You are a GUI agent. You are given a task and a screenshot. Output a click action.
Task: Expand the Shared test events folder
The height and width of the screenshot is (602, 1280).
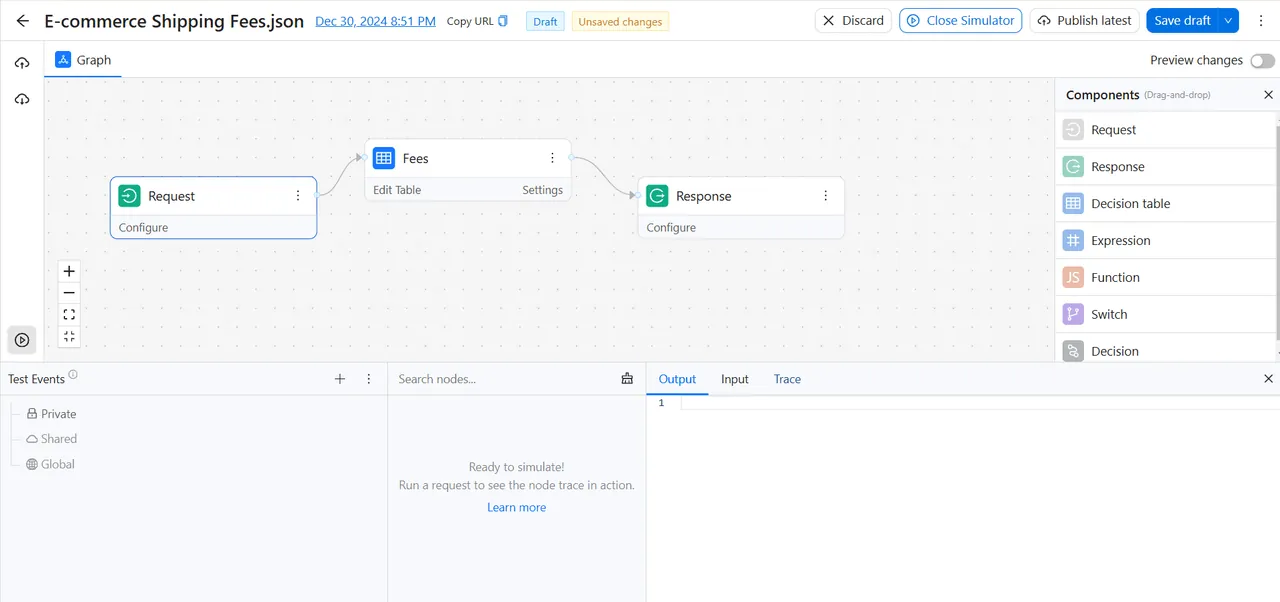point(51,439)
